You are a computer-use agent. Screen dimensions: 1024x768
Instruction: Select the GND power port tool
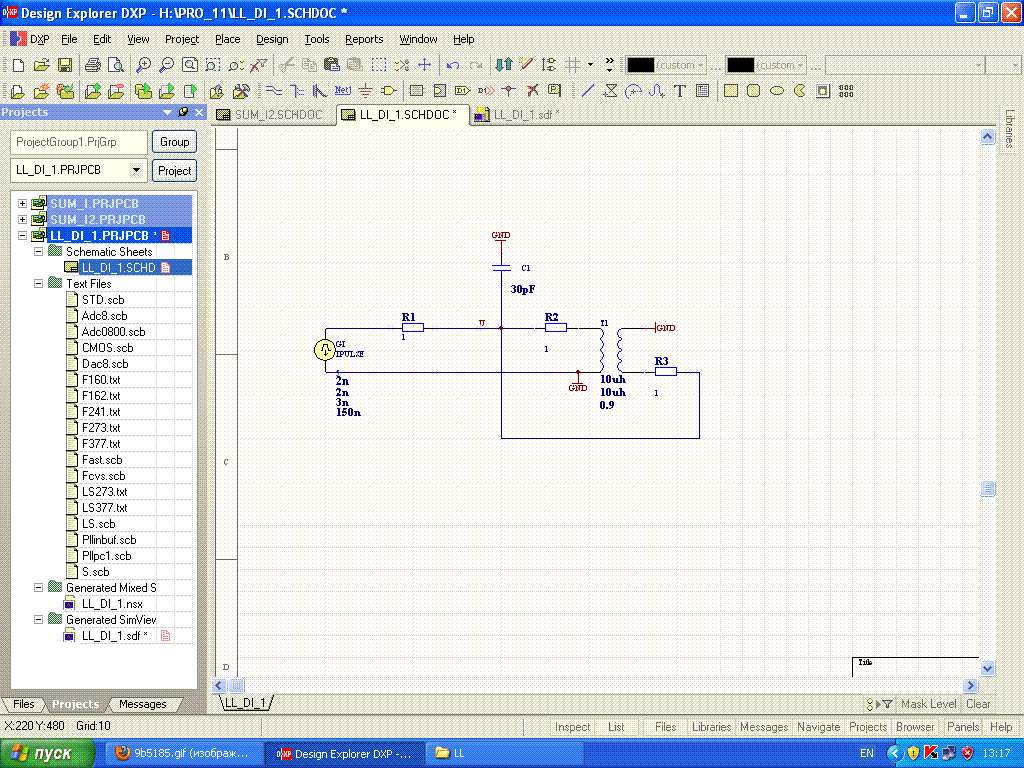[365, 91]
